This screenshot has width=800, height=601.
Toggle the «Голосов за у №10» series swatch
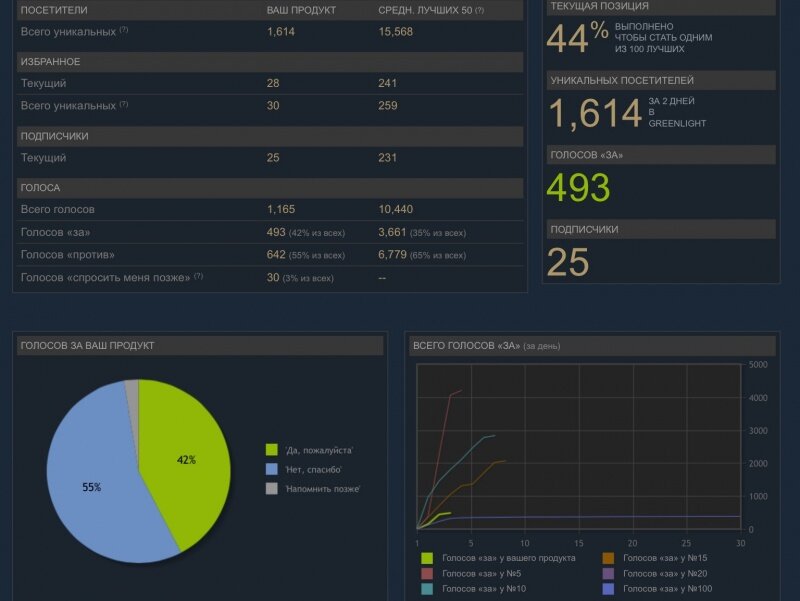[x=427, y=589]
